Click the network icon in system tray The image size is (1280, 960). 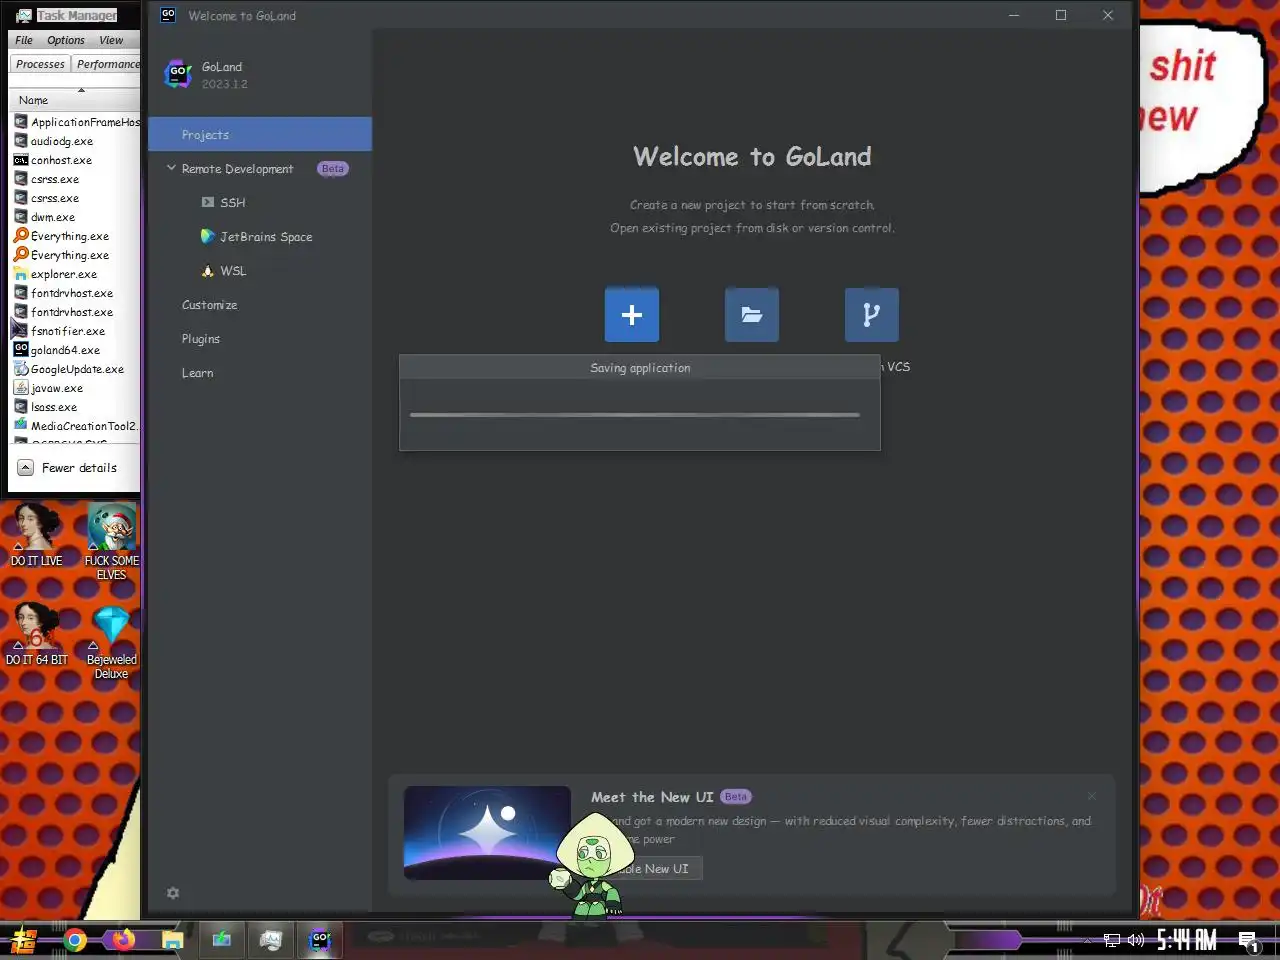click(1111, 940)
